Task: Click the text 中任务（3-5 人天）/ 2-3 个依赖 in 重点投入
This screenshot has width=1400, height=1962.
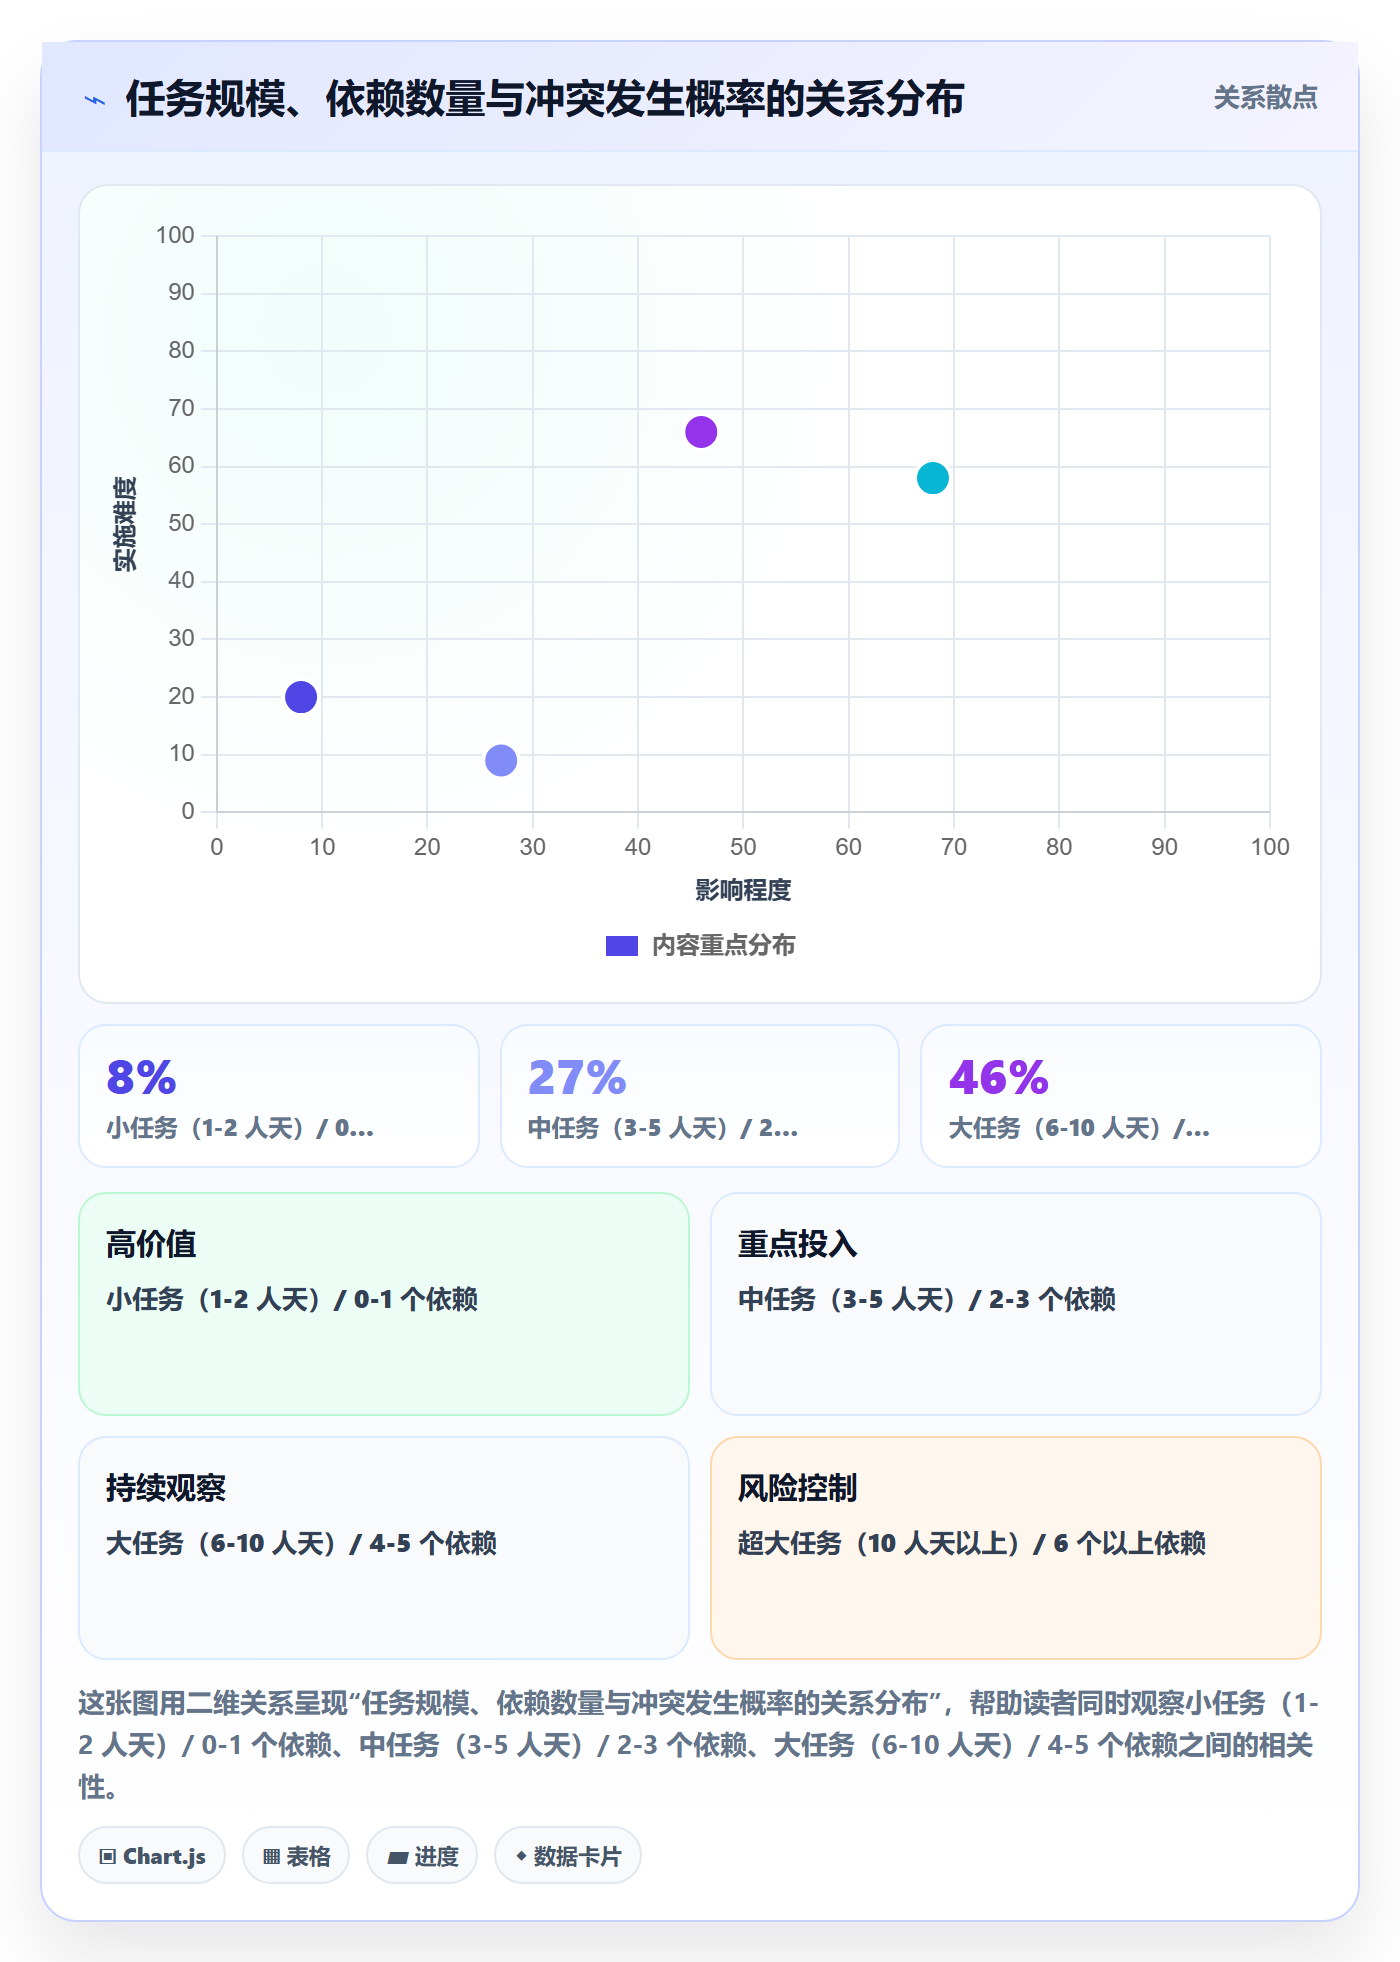Action: 927,1299
